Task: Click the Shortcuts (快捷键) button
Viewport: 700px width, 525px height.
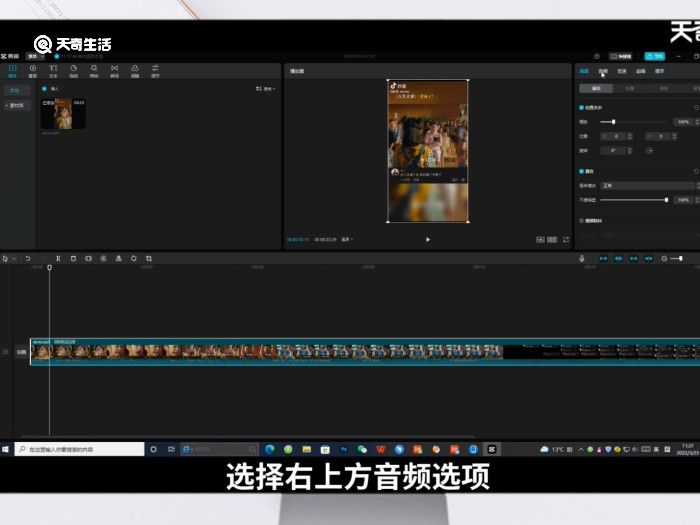Action: tap(621, 56)
